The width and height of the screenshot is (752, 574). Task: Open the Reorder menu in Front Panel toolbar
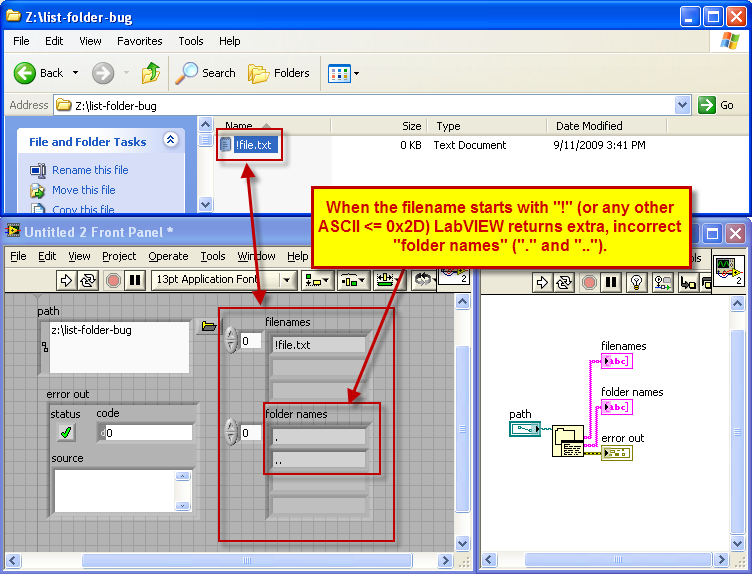click(x=423, y=280)
